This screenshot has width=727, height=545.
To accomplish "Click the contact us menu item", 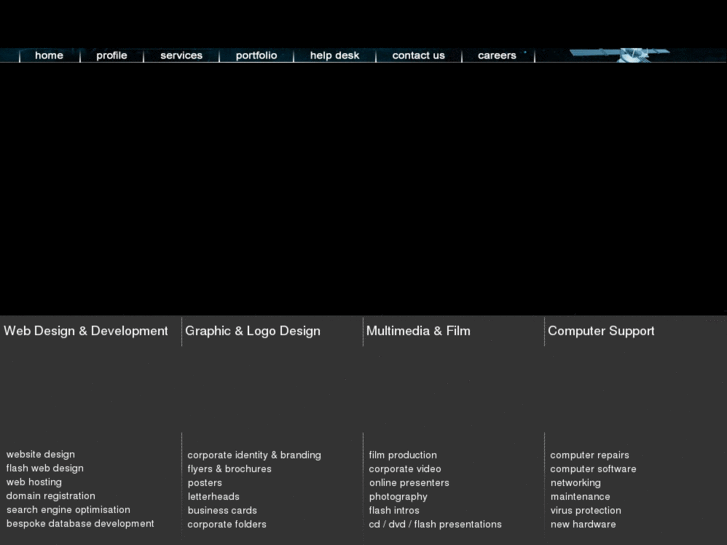I will (418, 56).
